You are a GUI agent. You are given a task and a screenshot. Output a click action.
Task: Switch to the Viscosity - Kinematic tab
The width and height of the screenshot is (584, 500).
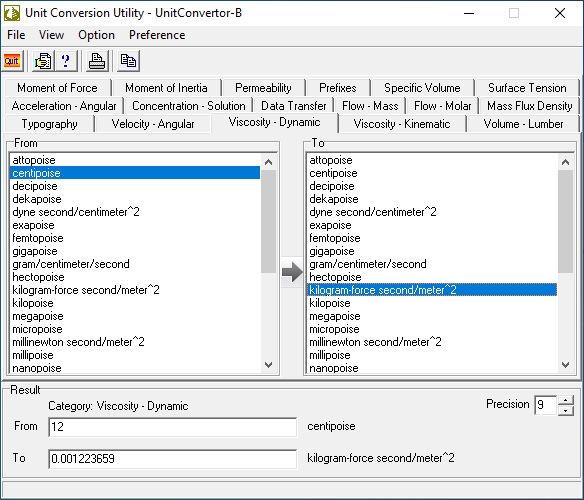click(402, 124)
